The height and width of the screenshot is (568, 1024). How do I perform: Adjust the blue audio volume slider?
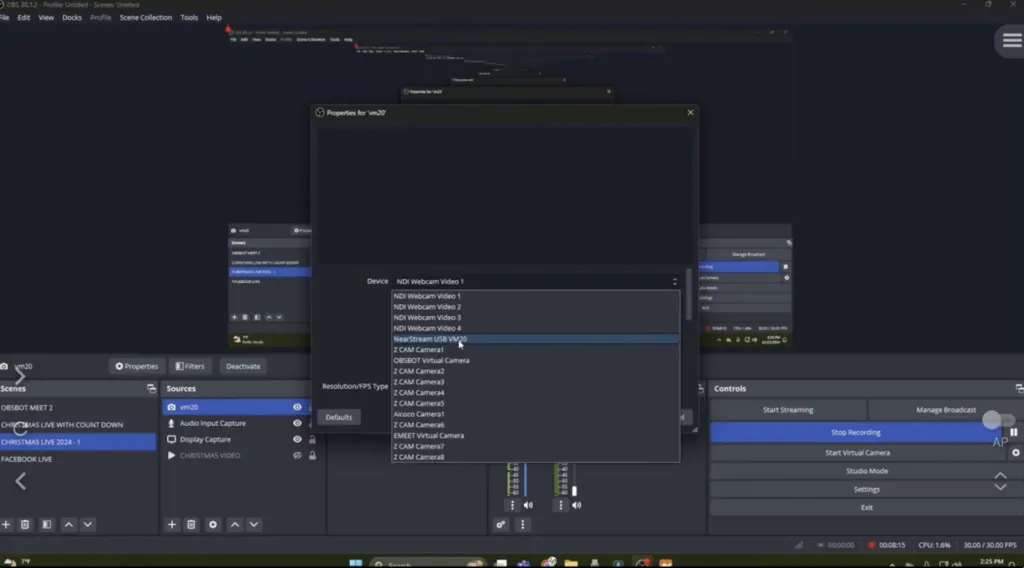tap(526, 480)
